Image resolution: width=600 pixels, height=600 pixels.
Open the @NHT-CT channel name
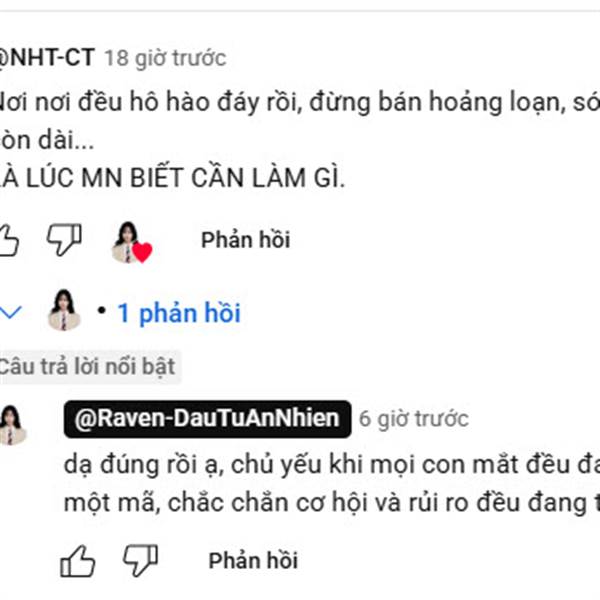coord(46,58)
